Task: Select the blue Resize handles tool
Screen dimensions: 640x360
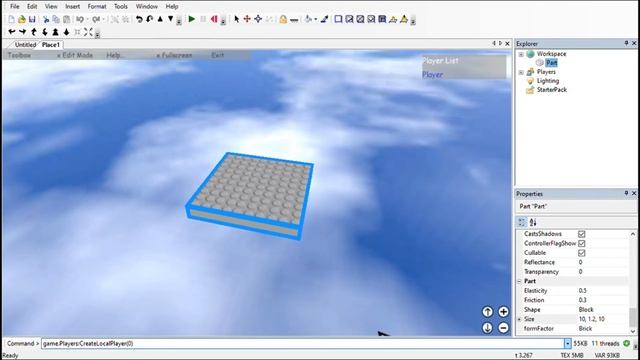Action: pyautogui.click(x=258, y=19)
